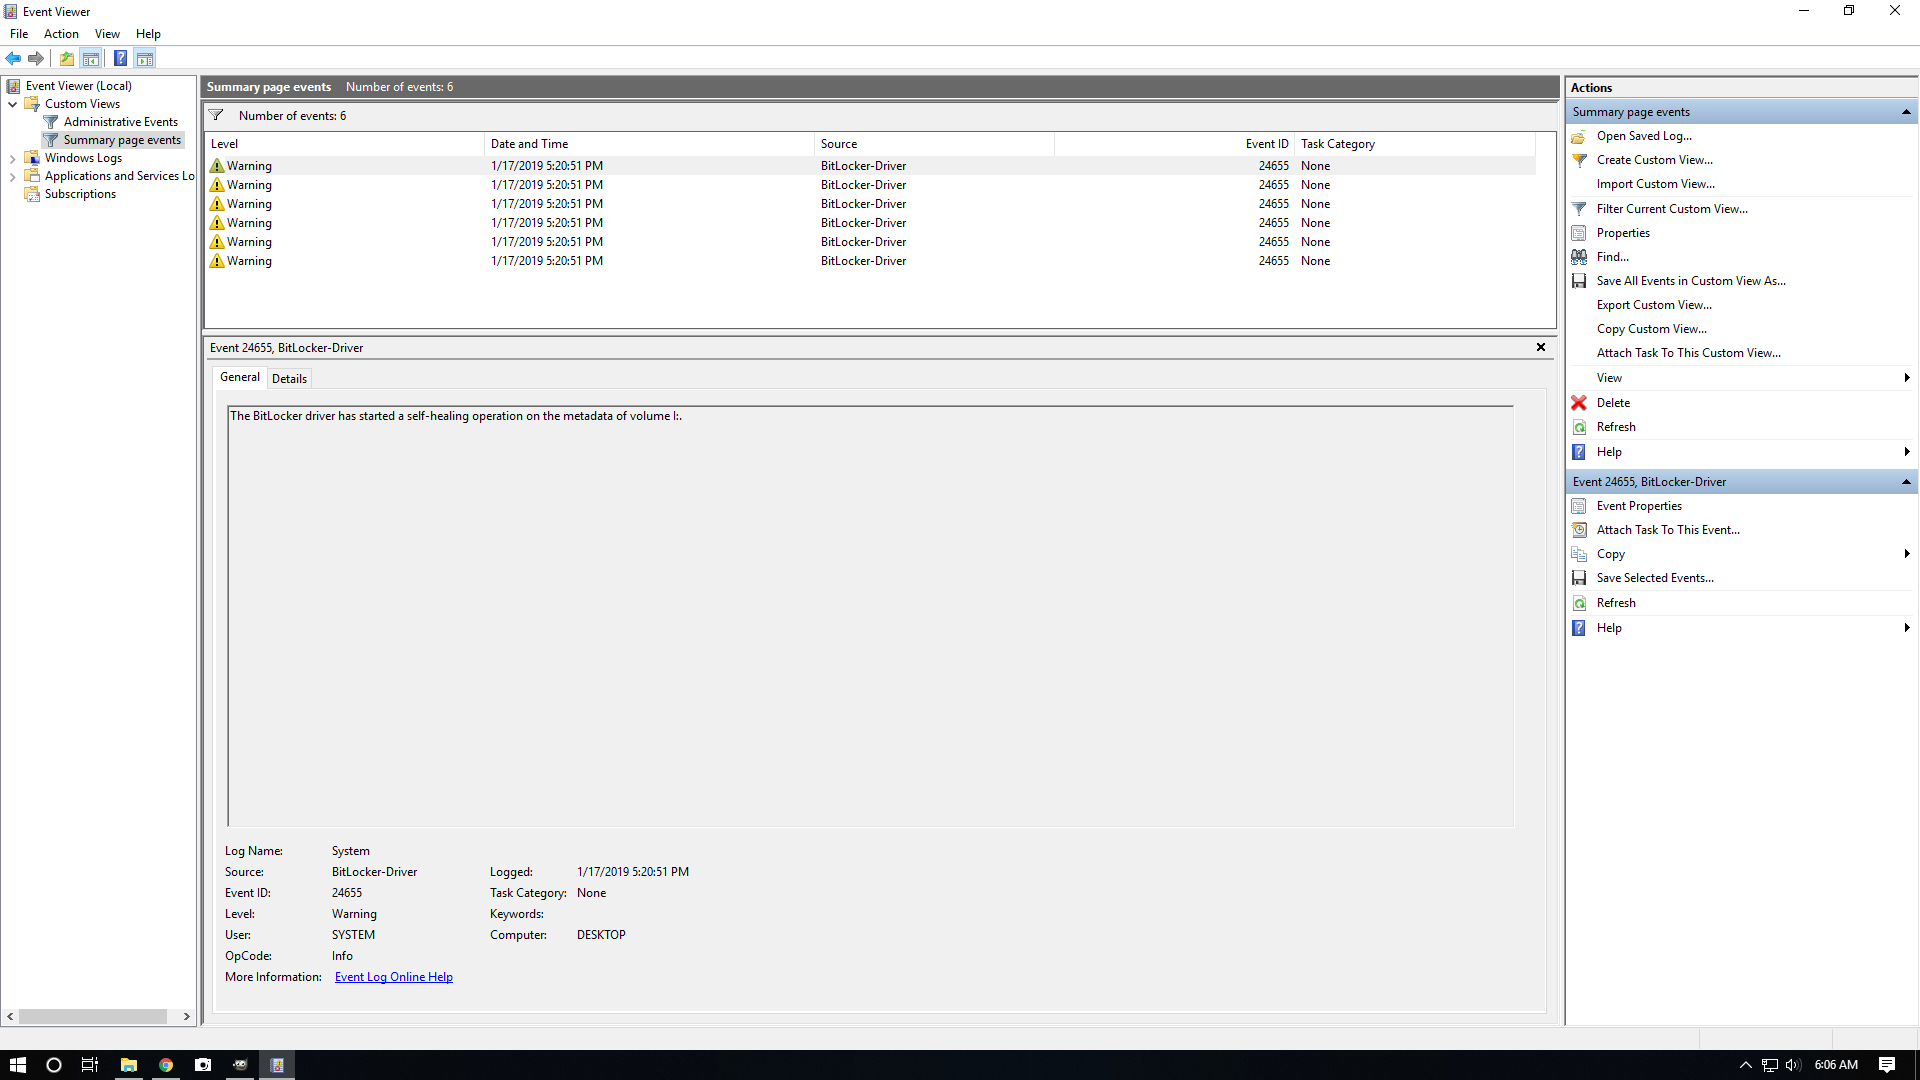Click the Save Selected Events disk icon
Viewport: 1920px width, 1080px height.
[1579, 578]
